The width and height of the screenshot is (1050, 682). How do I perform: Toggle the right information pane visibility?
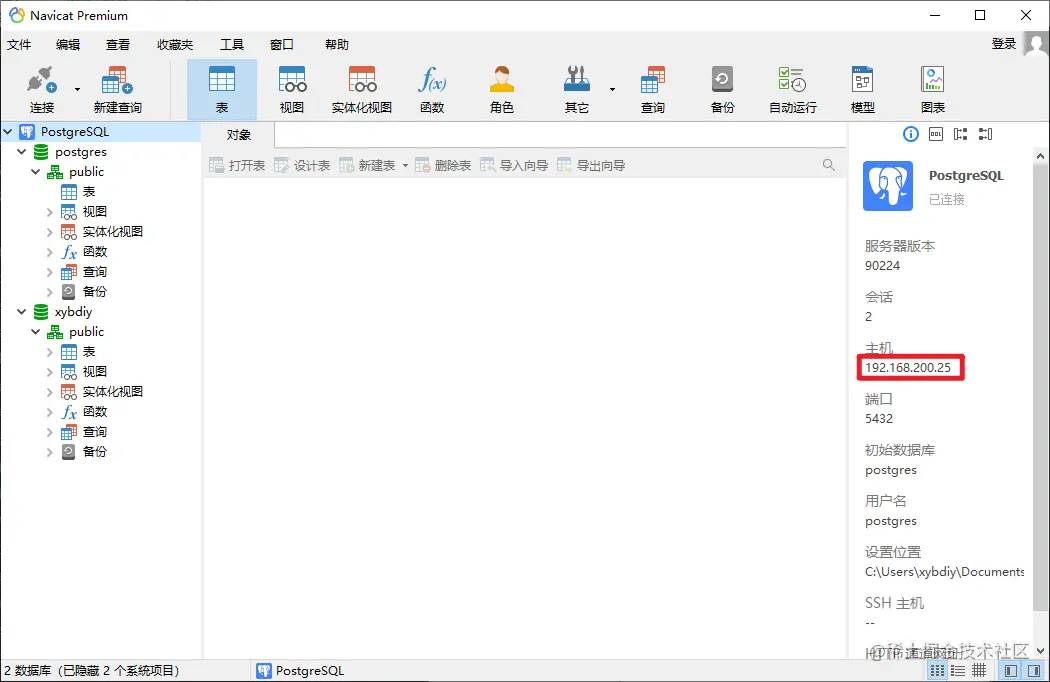pos(1034,671)
